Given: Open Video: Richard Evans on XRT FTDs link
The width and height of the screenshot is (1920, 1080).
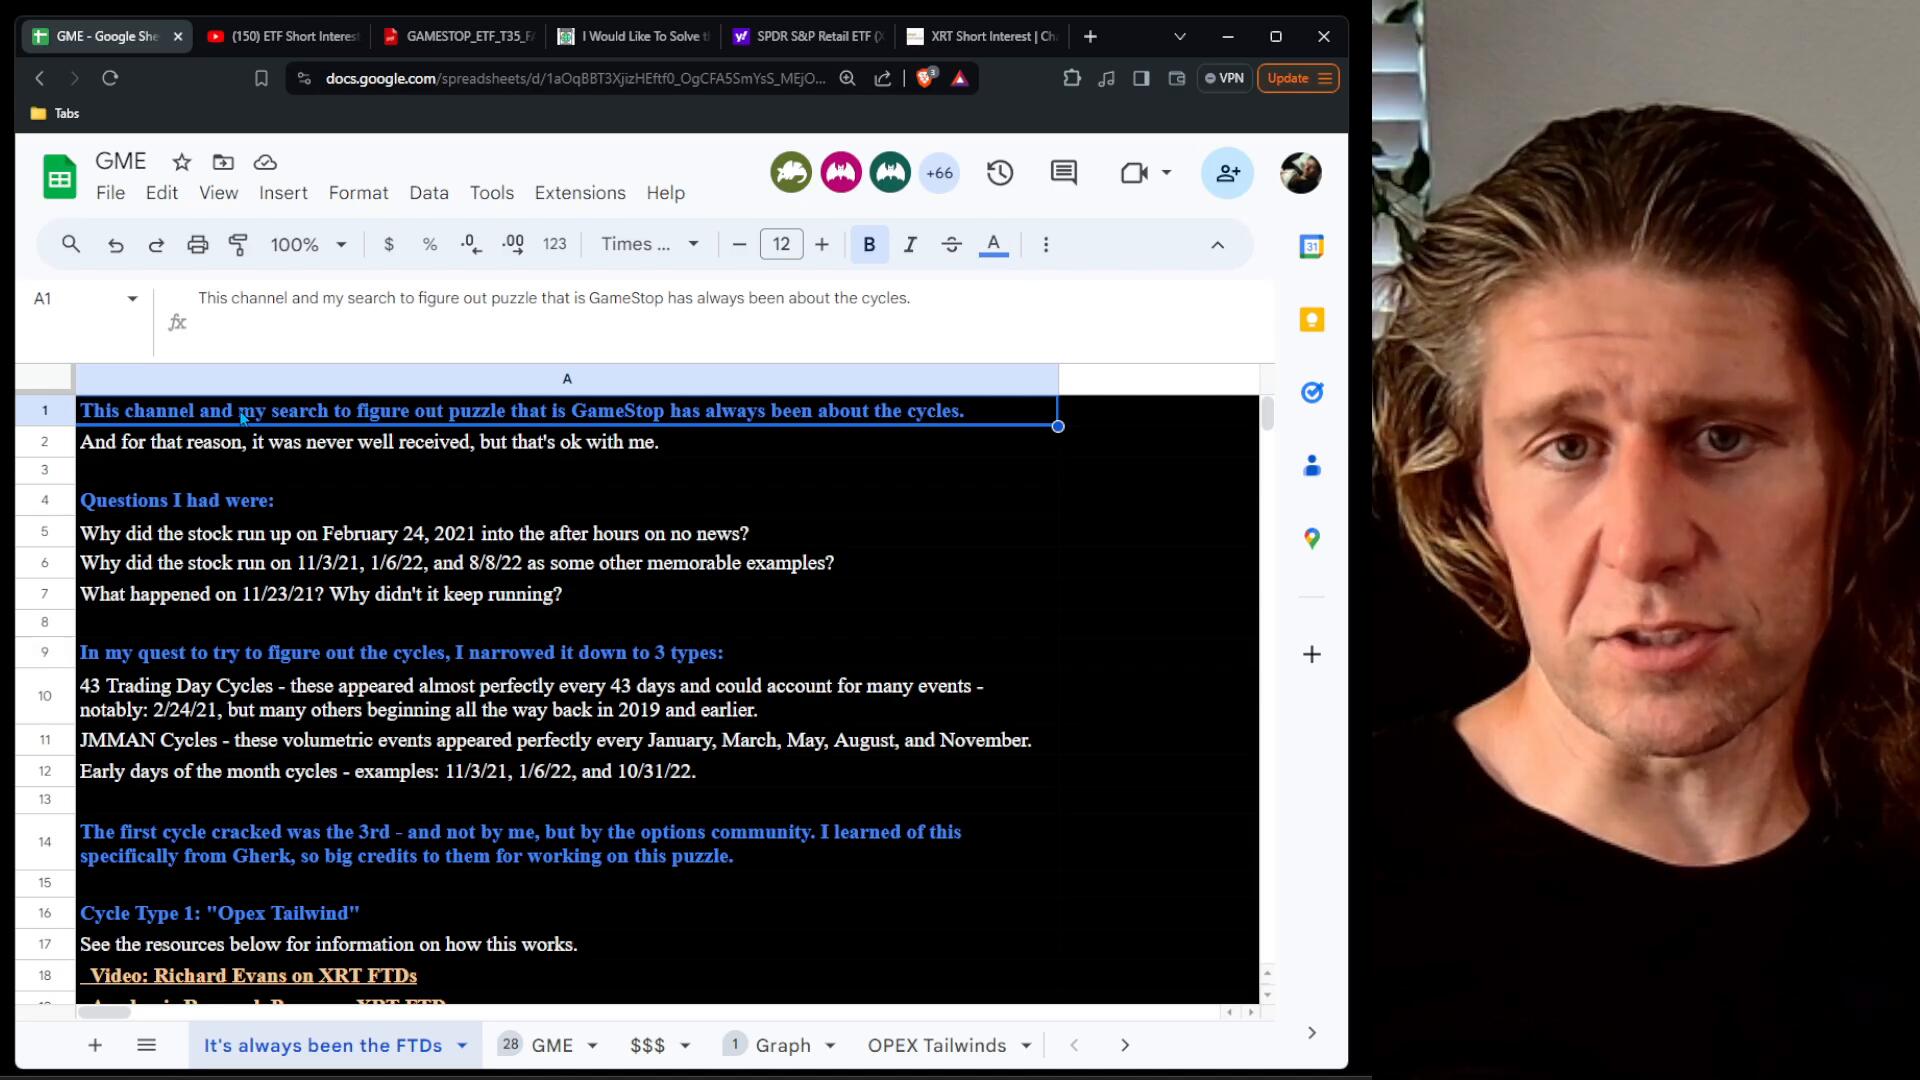Looking at the screenshot, I should tap(252, 975).
